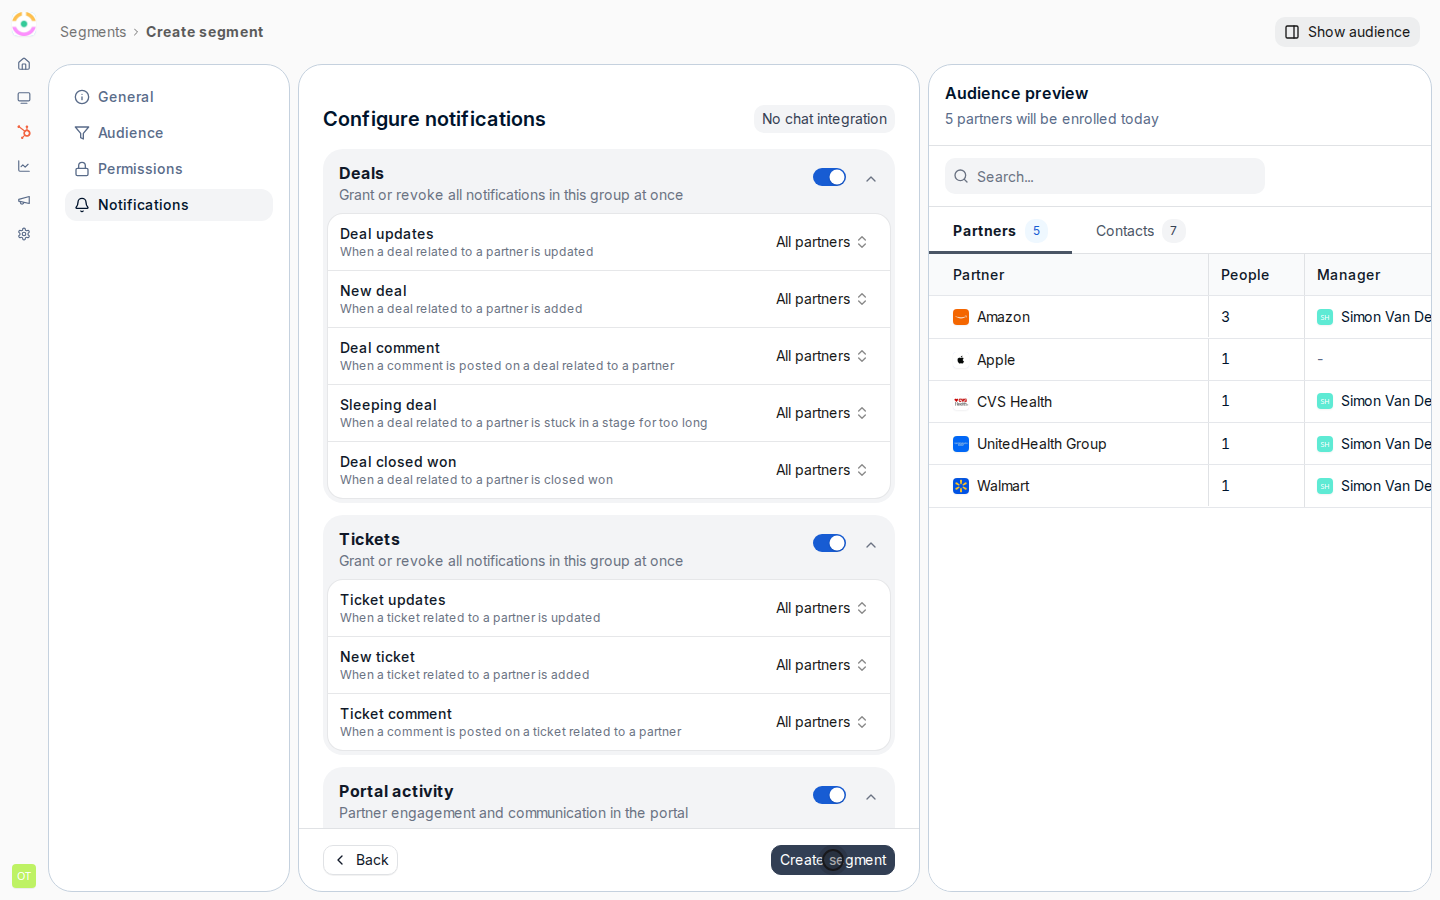
Task: Click the Back button
Action: (x=360, y=860)
